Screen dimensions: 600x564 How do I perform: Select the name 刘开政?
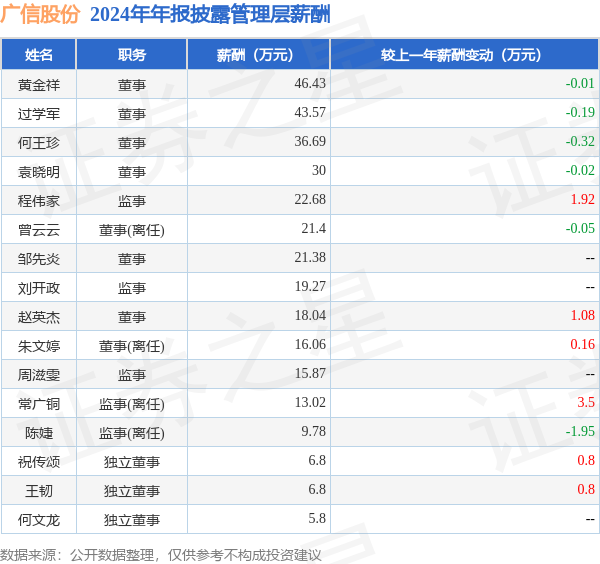click(x=39, y=288)
